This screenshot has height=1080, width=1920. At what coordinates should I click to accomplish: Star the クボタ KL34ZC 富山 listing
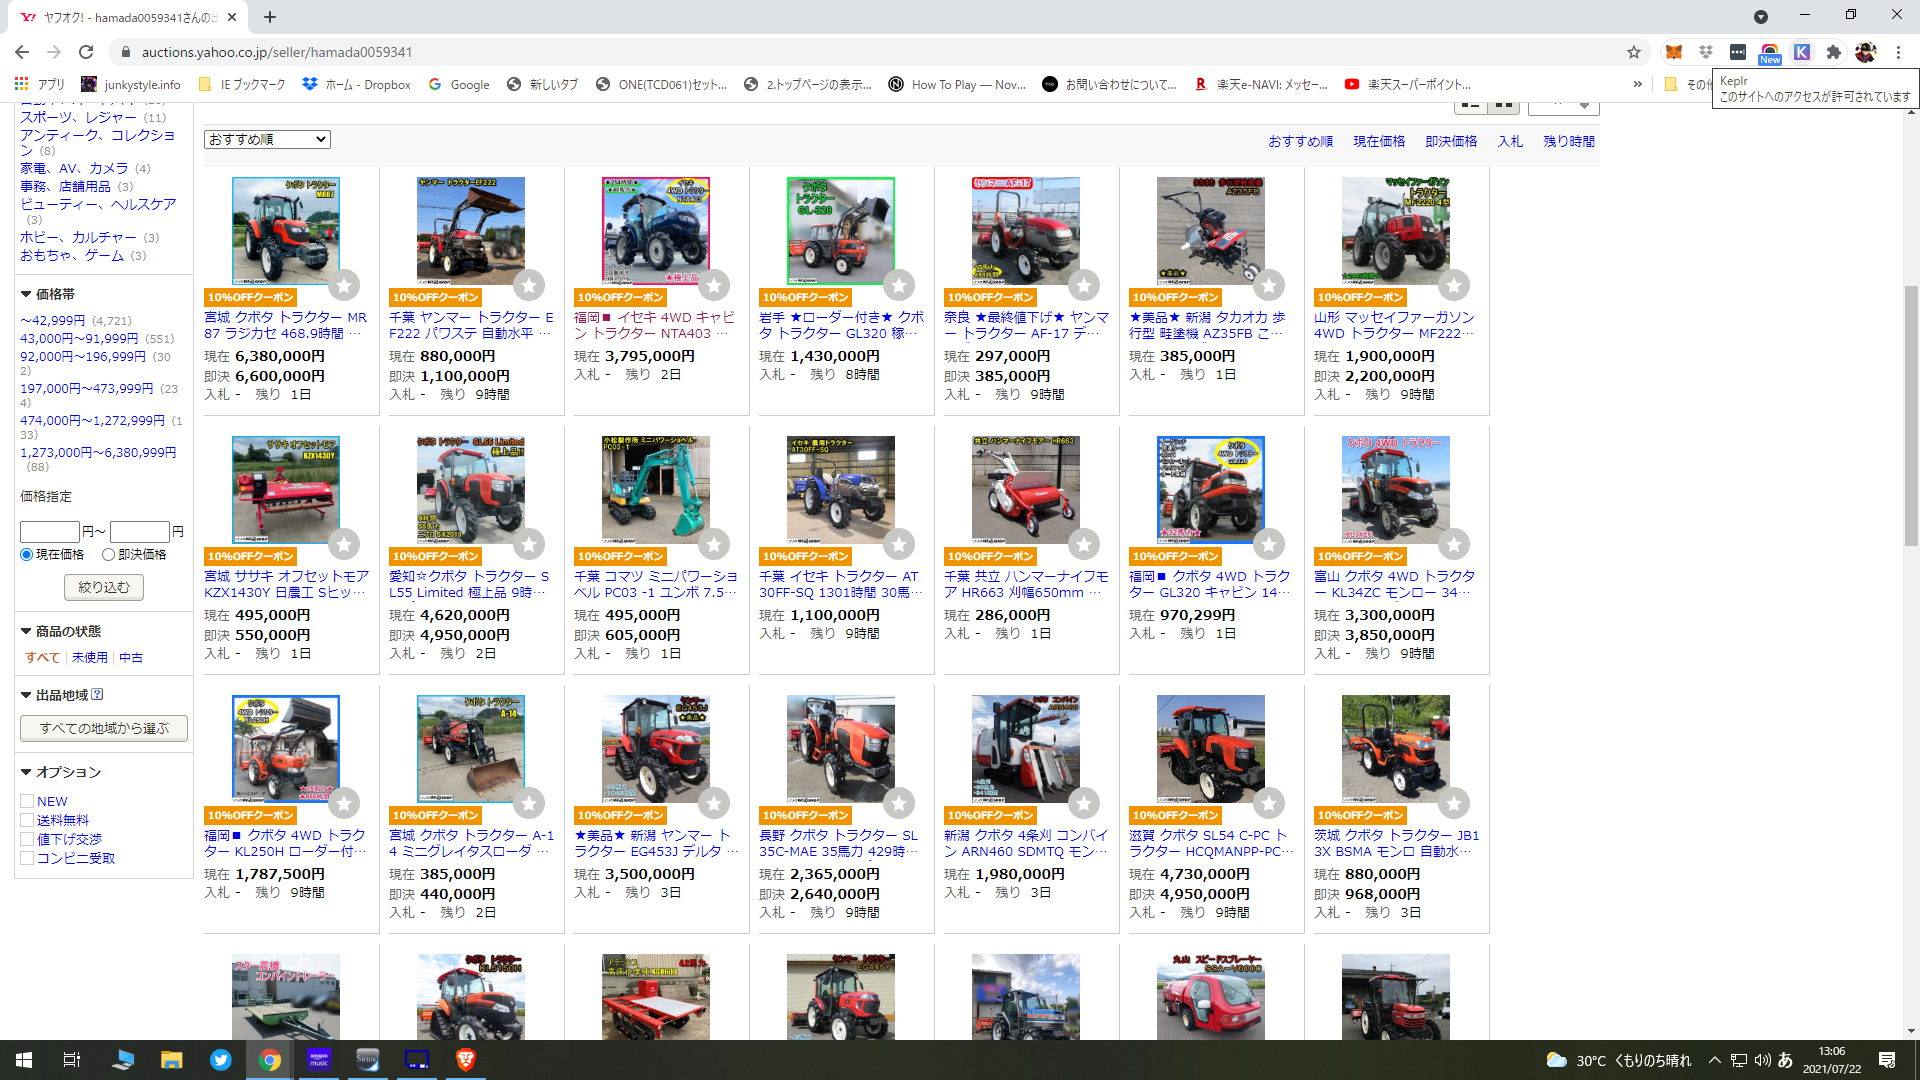click(x=1454, y=544)
